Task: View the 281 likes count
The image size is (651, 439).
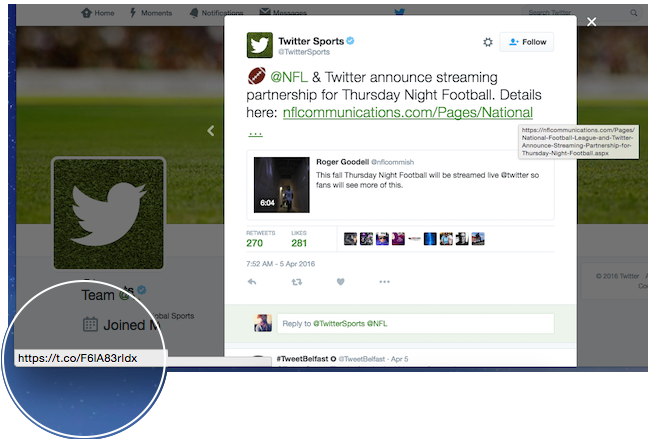Action: [299, 243]
